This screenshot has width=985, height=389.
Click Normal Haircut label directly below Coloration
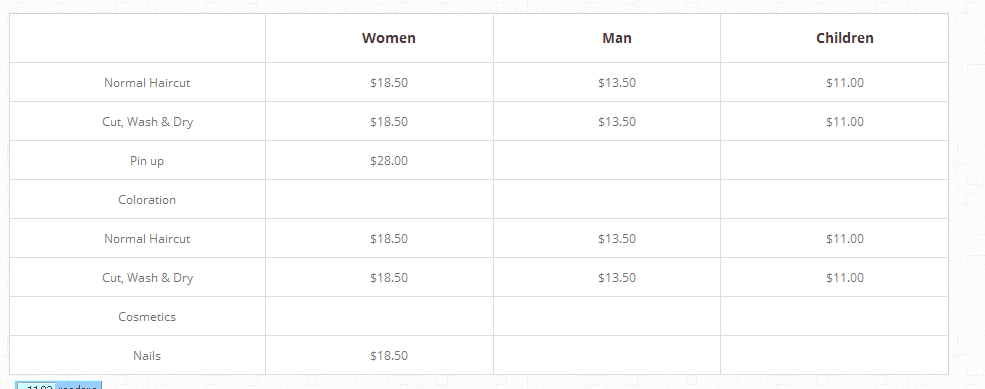click(147, 239)
